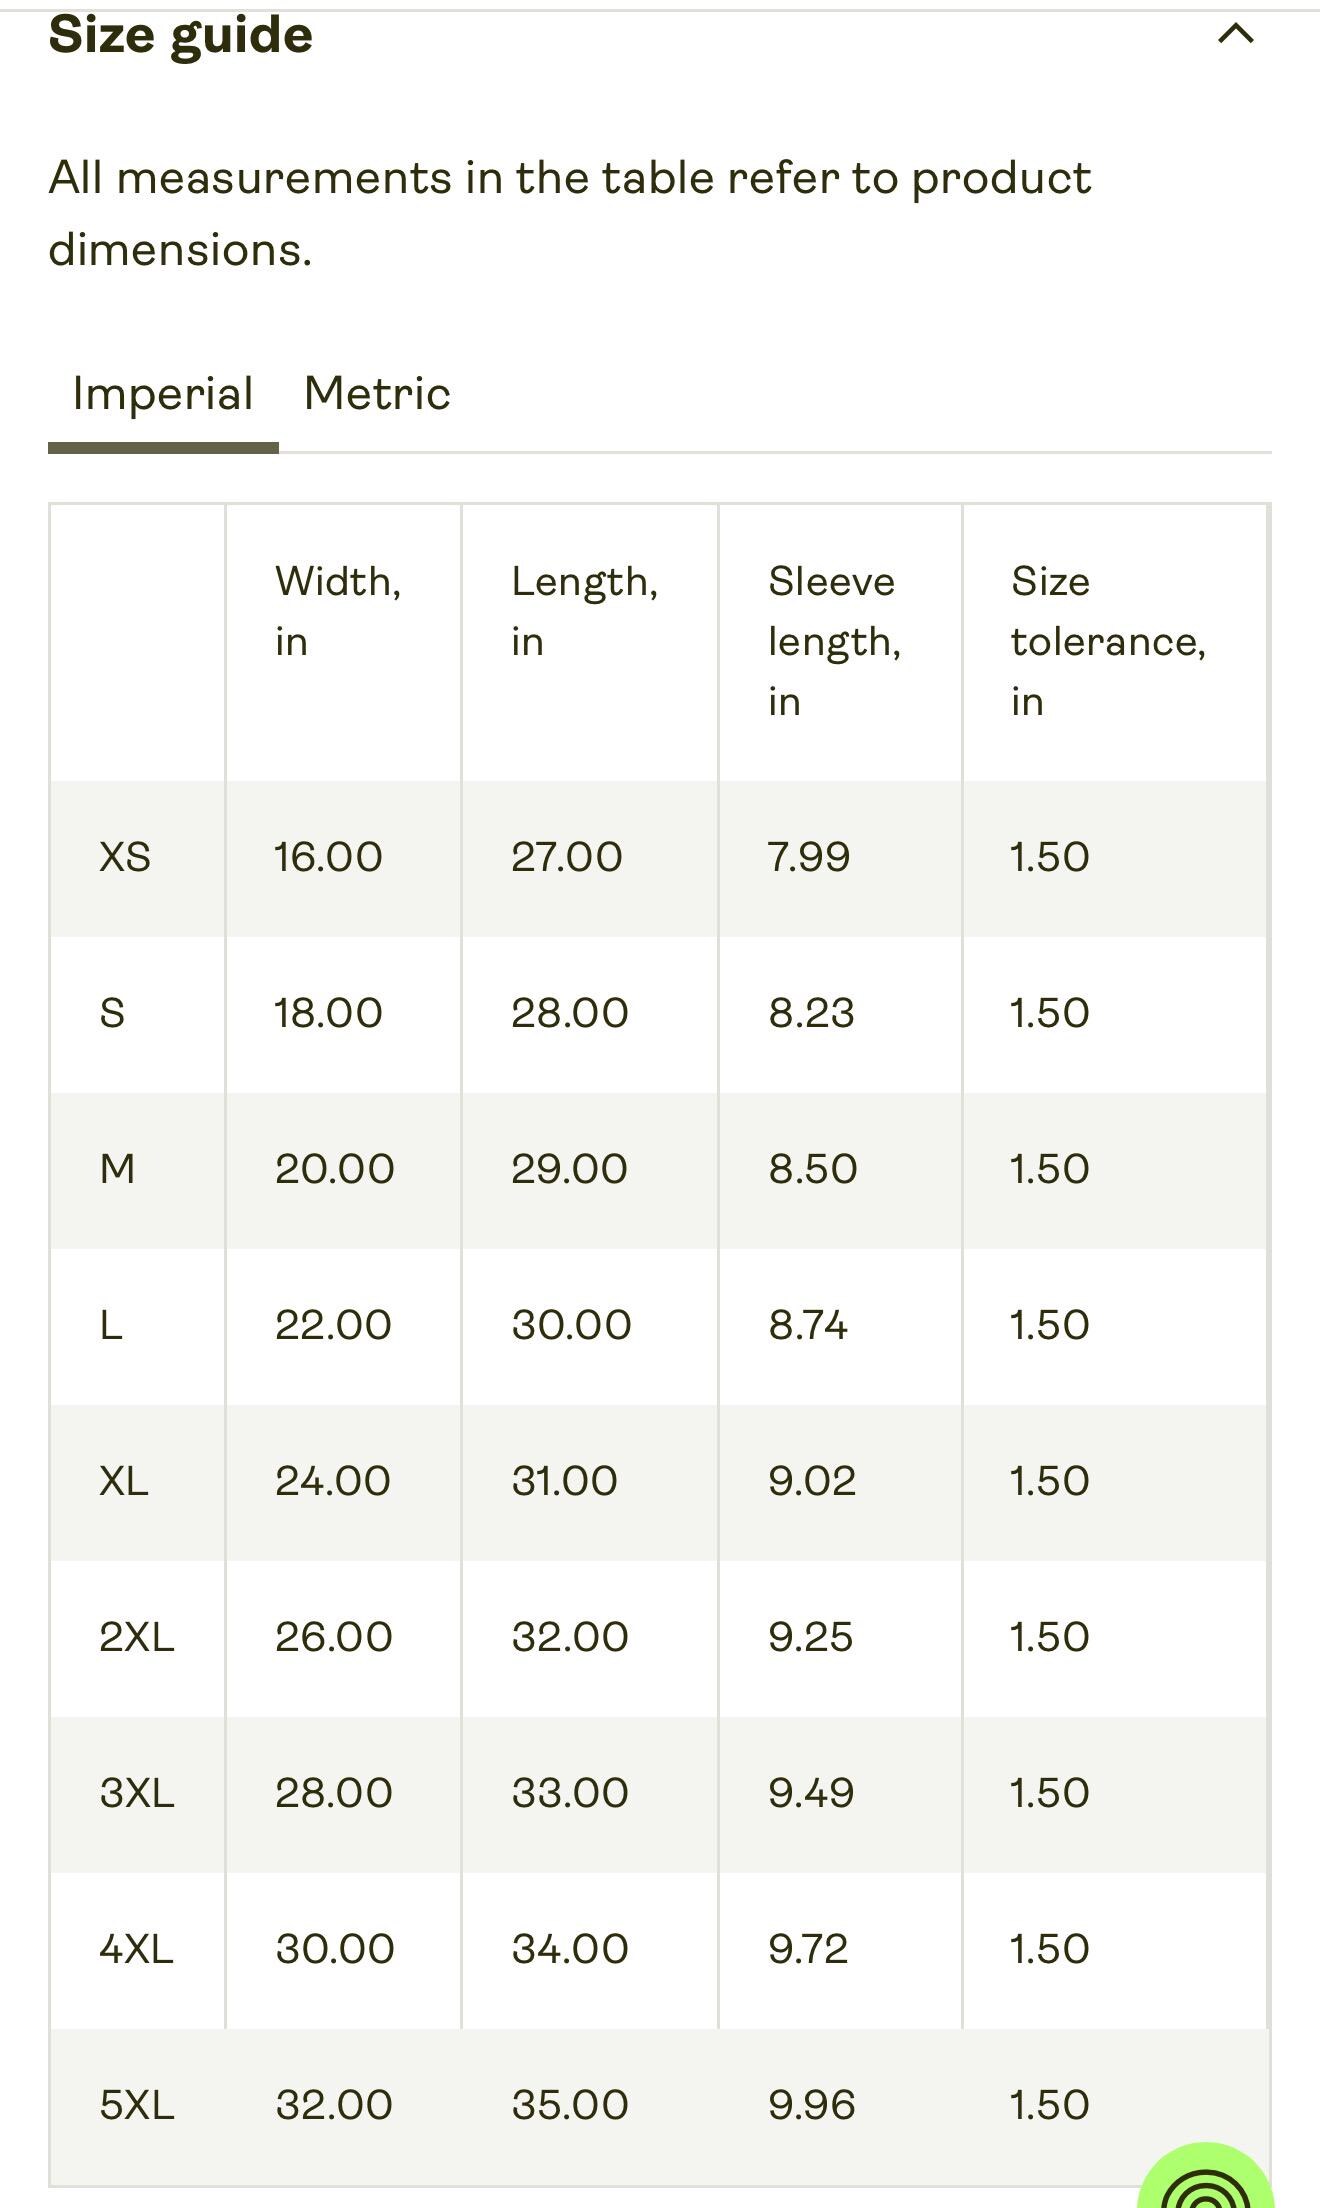This screenshot has width=1320, height=2208.
Task: Click the Size tolerance column header
Action: tap(1108, 641)
